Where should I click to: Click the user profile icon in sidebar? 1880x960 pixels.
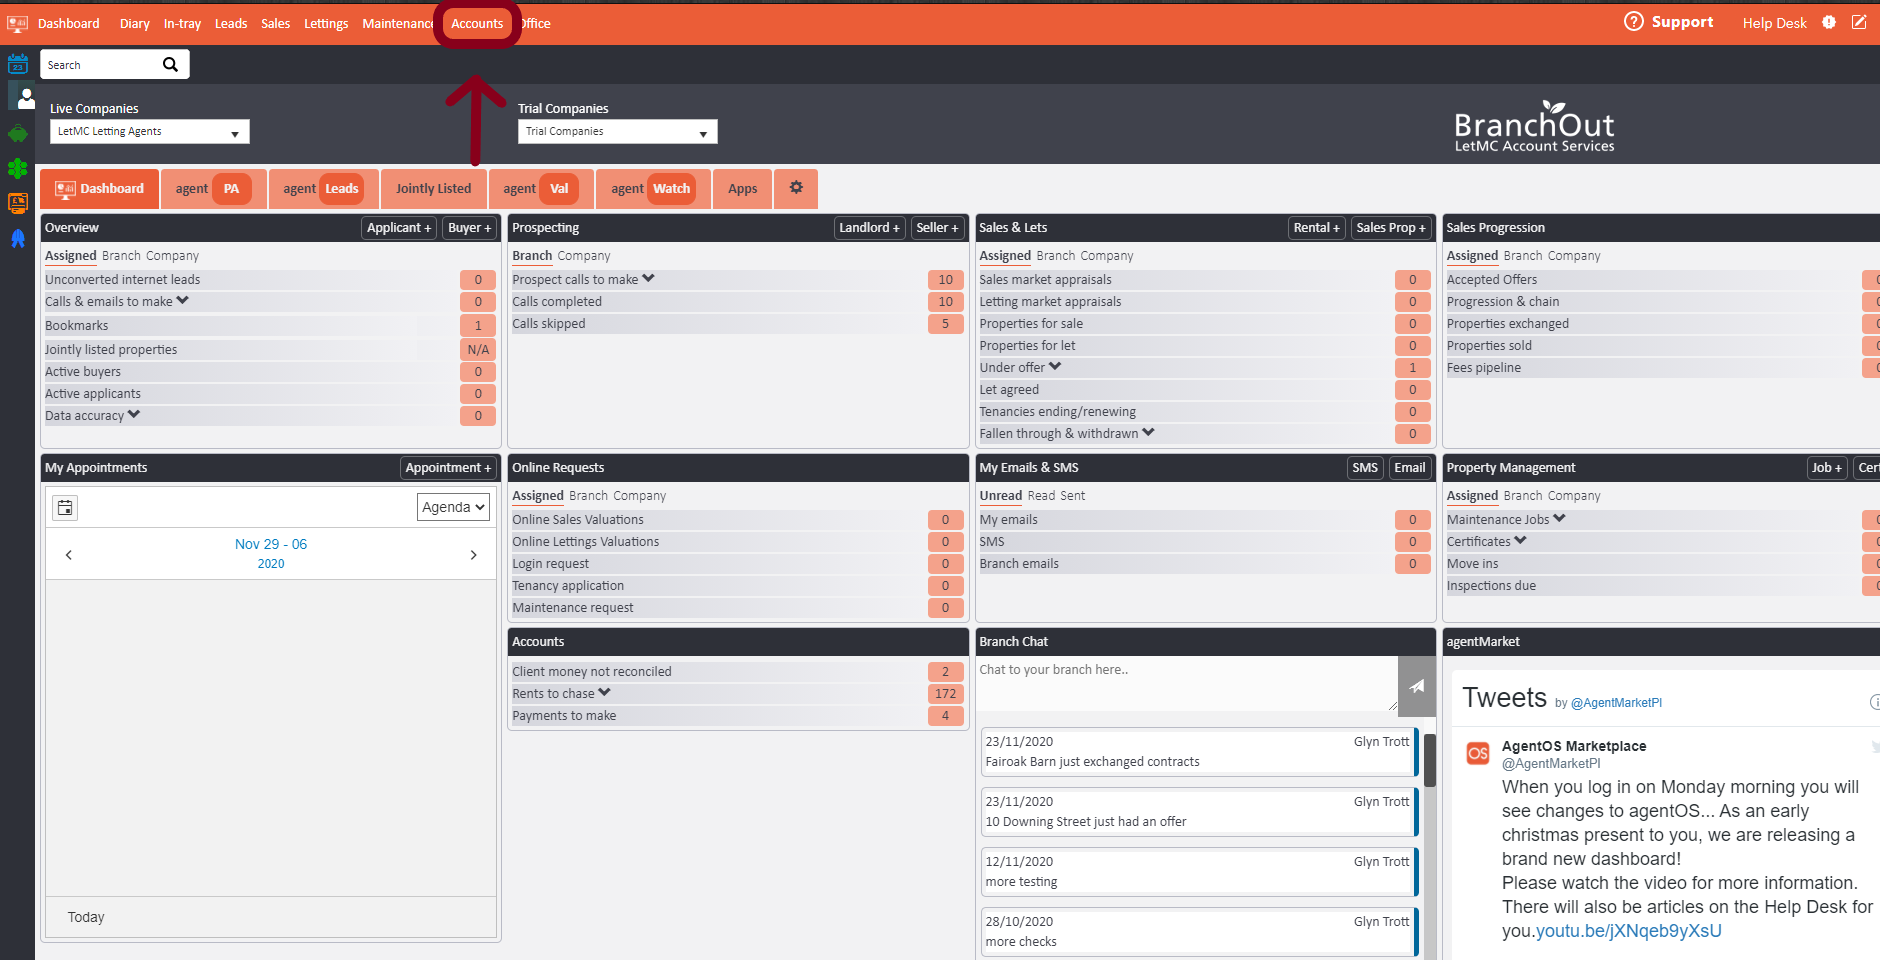24,98
